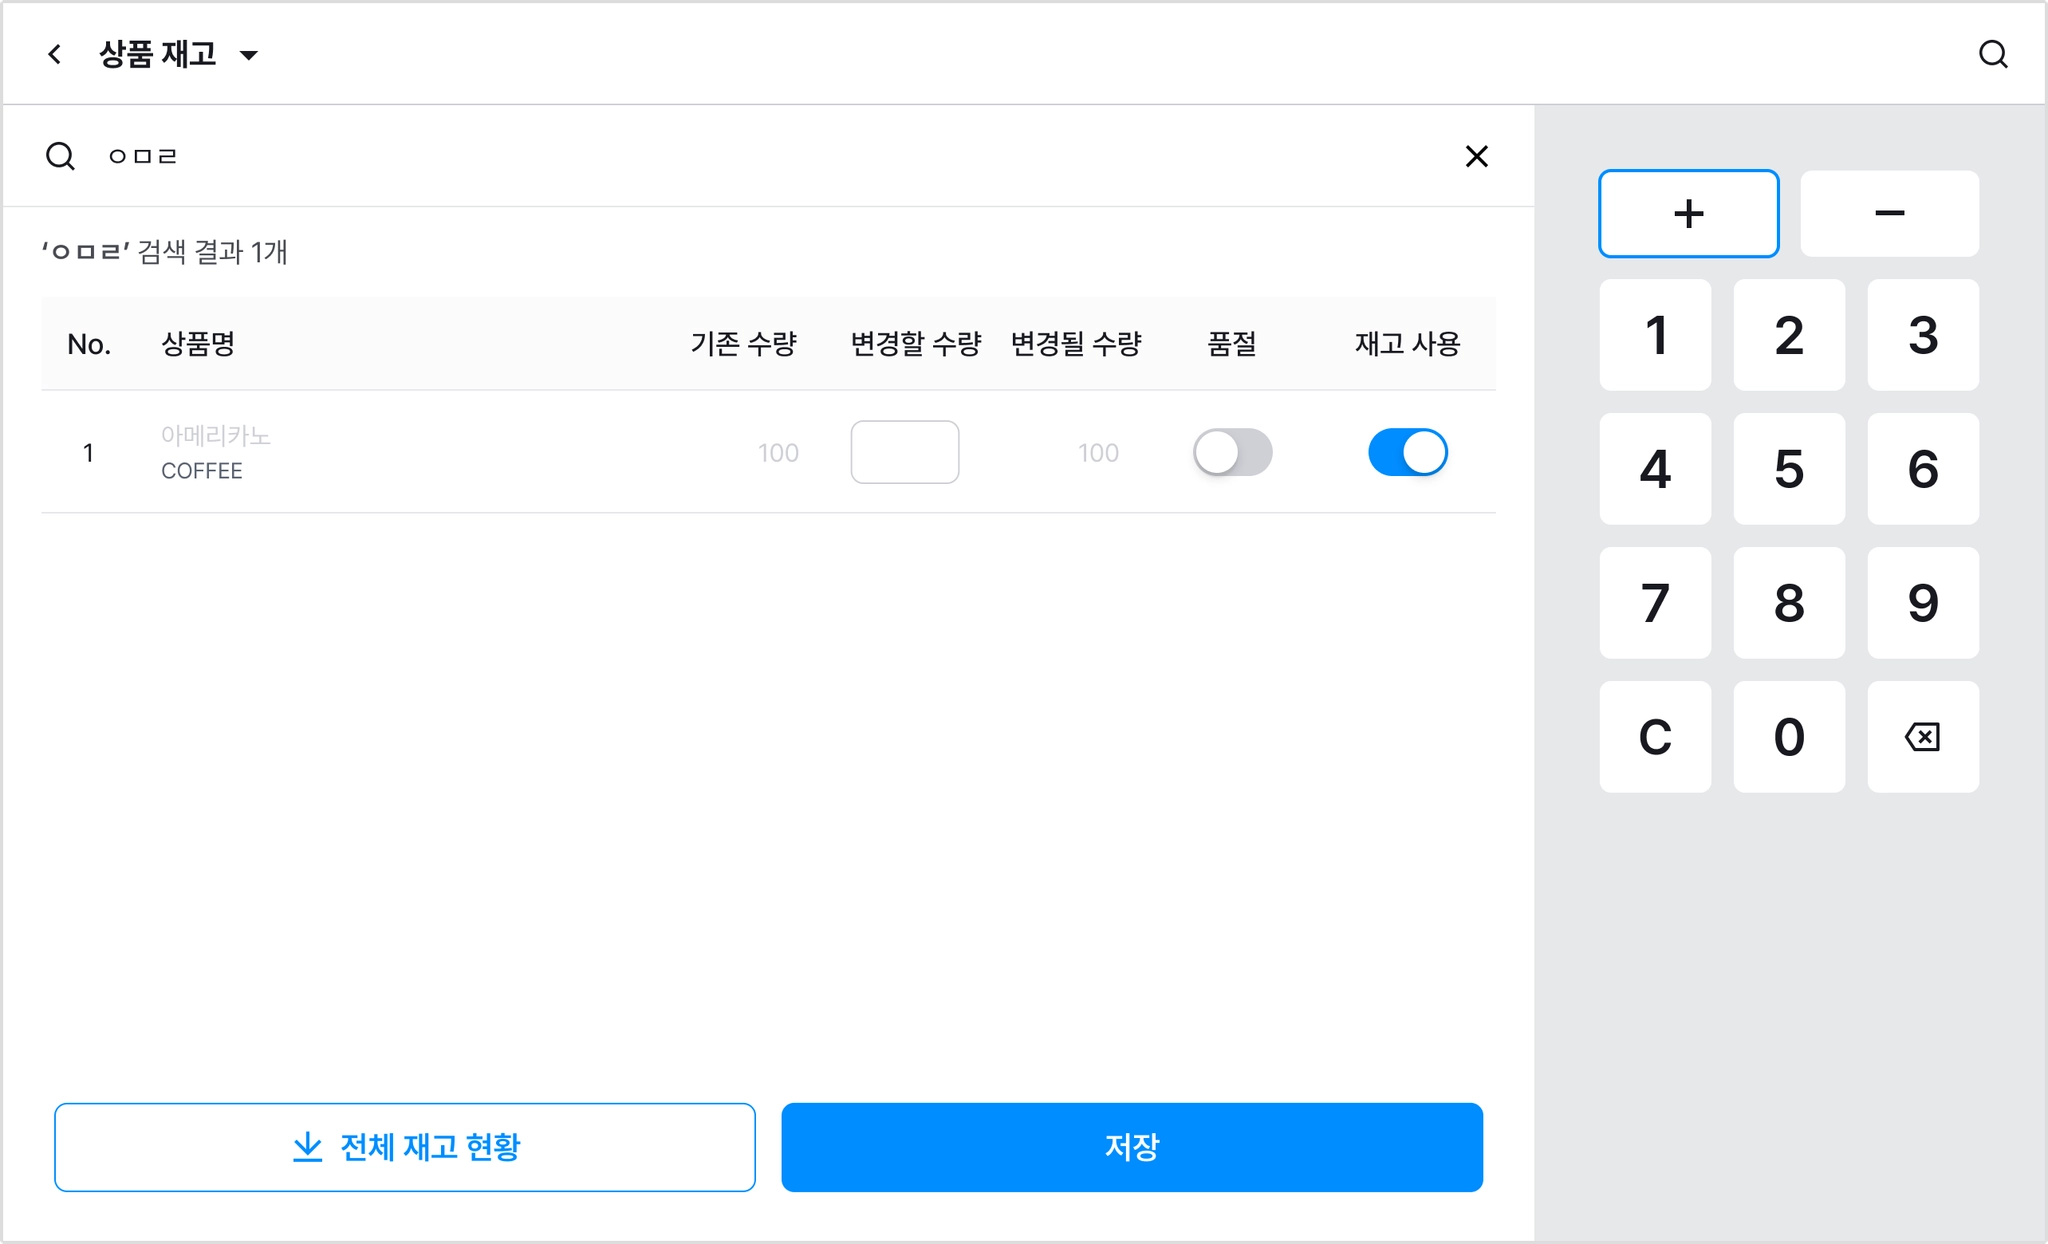Screen dimensions: 2048x1244
Task: Select the 아메리카노 product row name
Action: click(x=216, y=436)
